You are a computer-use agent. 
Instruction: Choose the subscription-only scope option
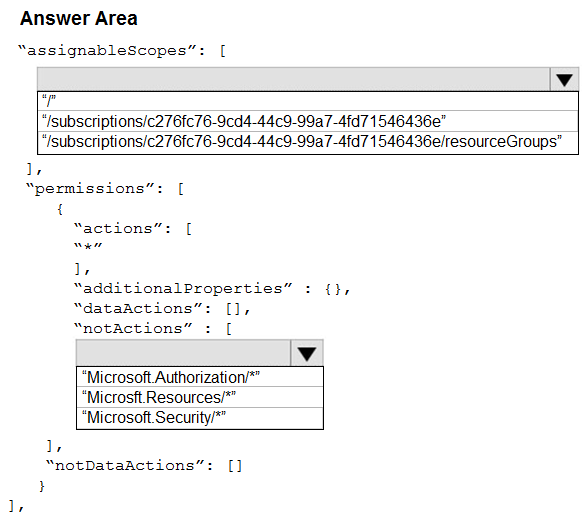pos(308,121)
